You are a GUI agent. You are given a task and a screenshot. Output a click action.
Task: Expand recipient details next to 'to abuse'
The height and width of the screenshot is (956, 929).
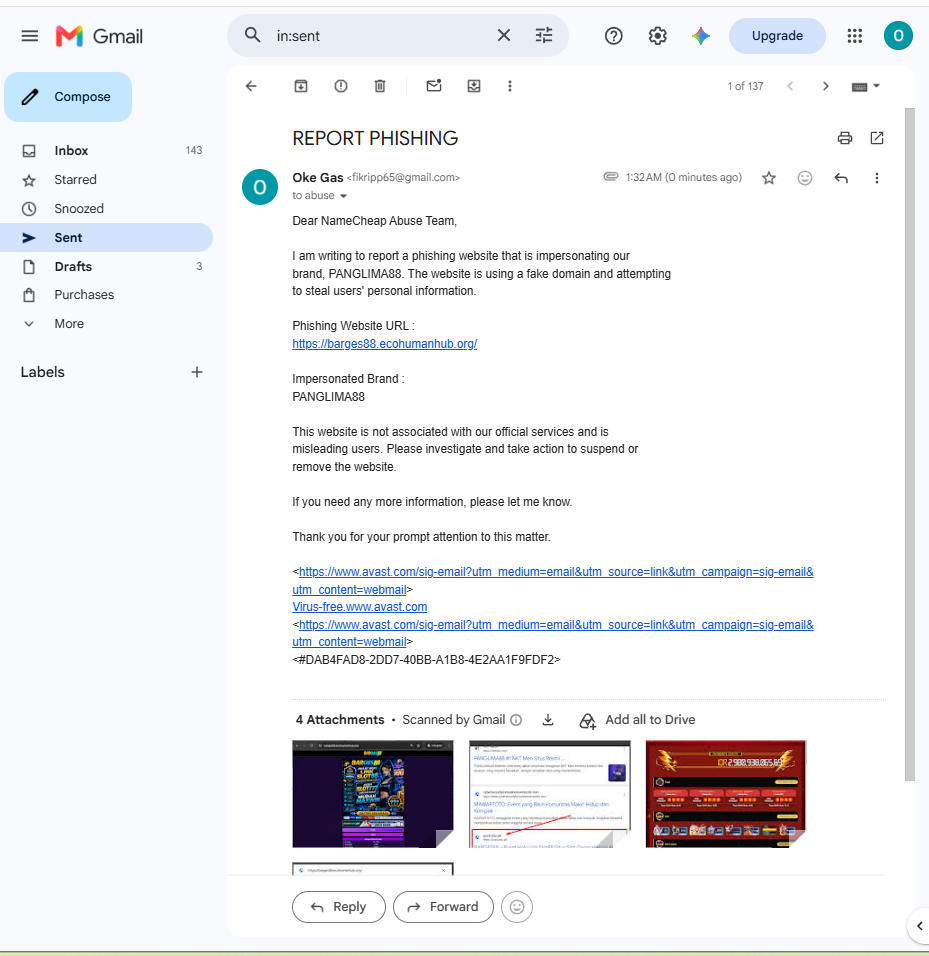(343, 196)
